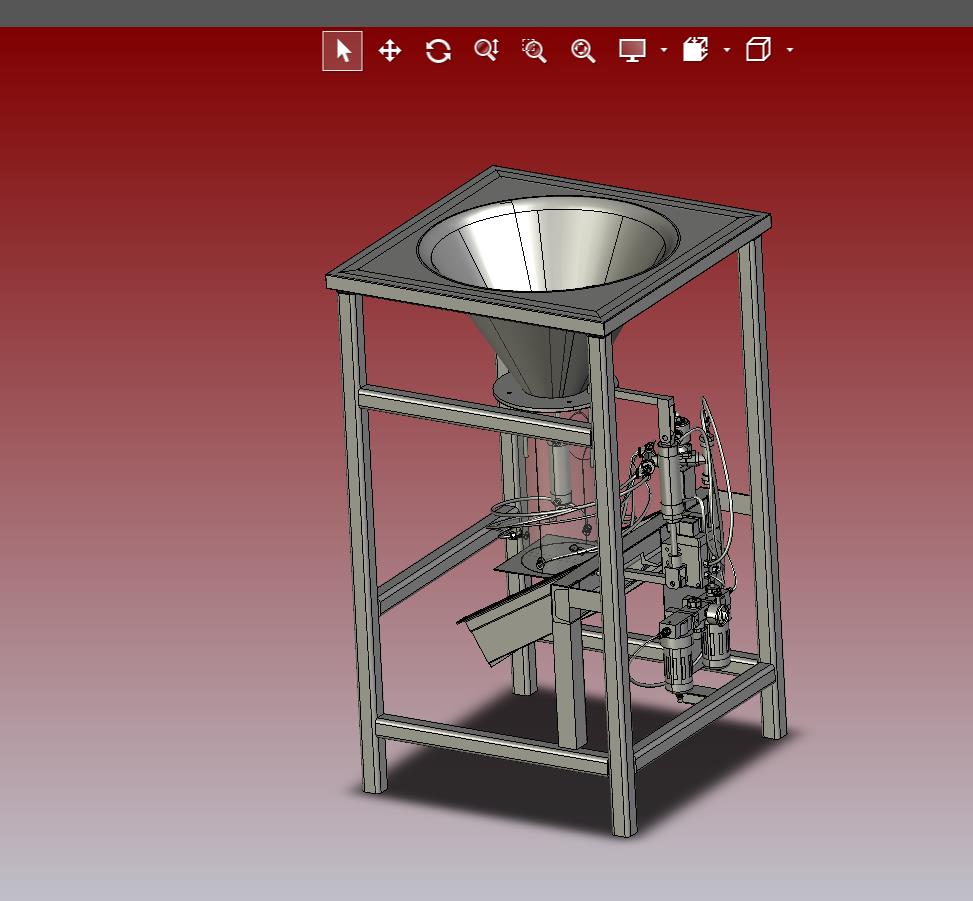Choose the zoom to area tool
Image resolution: width=973 pixels, height=901 pixels.
pos(534,50)
